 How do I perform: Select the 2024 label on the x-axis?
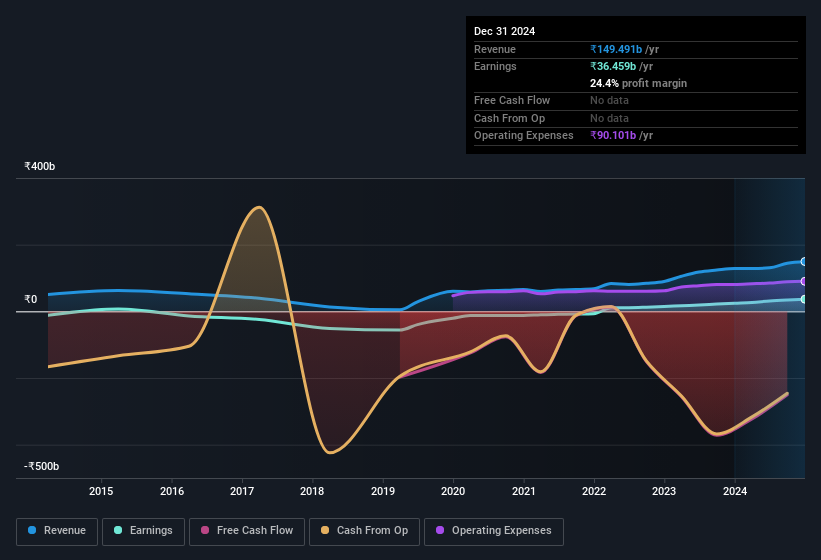735,491
